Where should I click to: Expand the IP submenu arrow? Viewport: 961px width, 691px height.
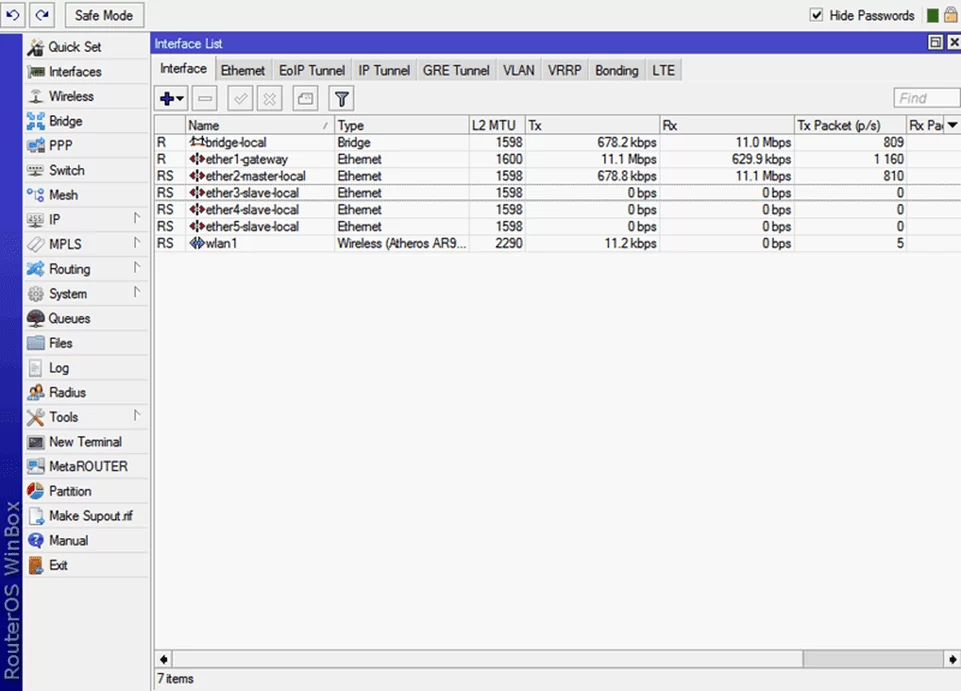(137, 218)
